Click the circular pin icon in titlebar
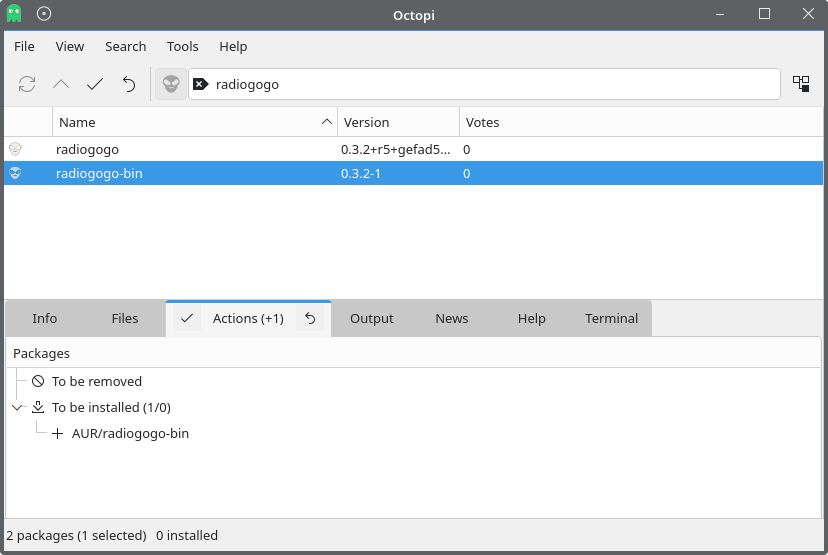The width and height of the screenshot is (828, 555). click(44, 14)
